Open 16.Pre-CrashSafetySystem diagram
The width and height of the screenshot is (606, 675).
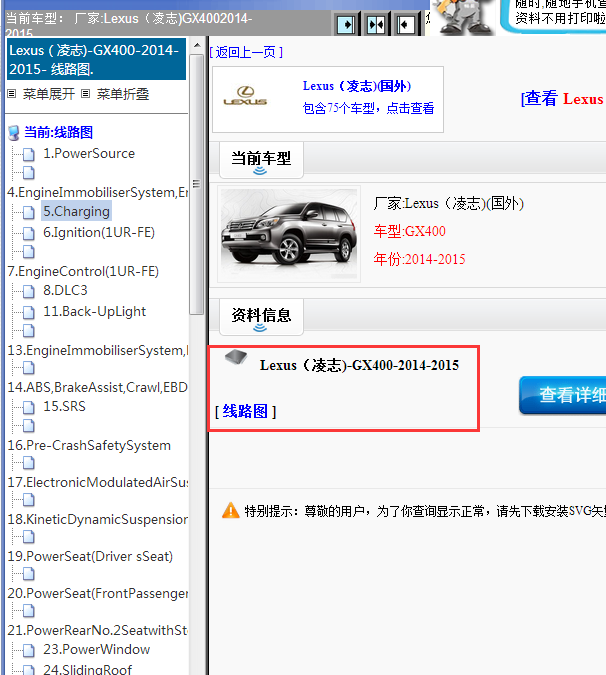89,446
